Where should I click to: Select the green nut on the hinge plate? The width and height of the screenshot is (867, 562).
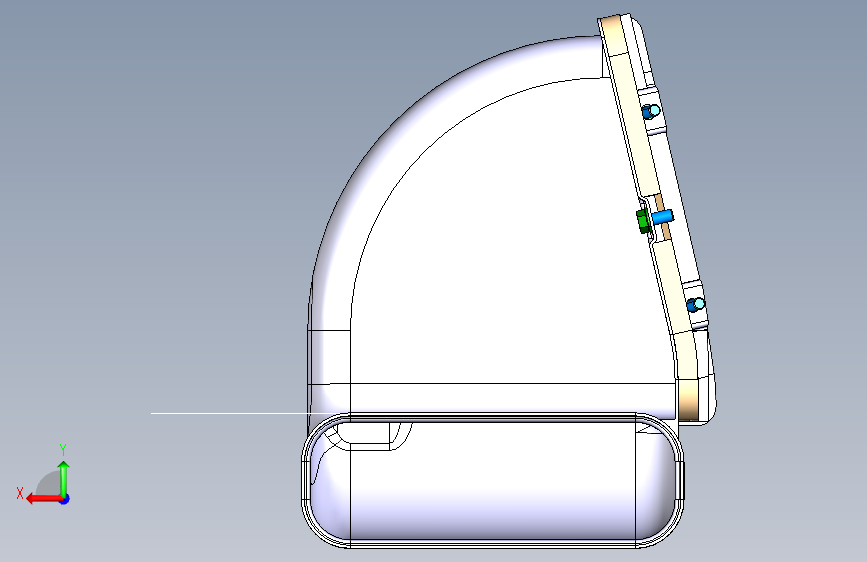tap(643, 221)
